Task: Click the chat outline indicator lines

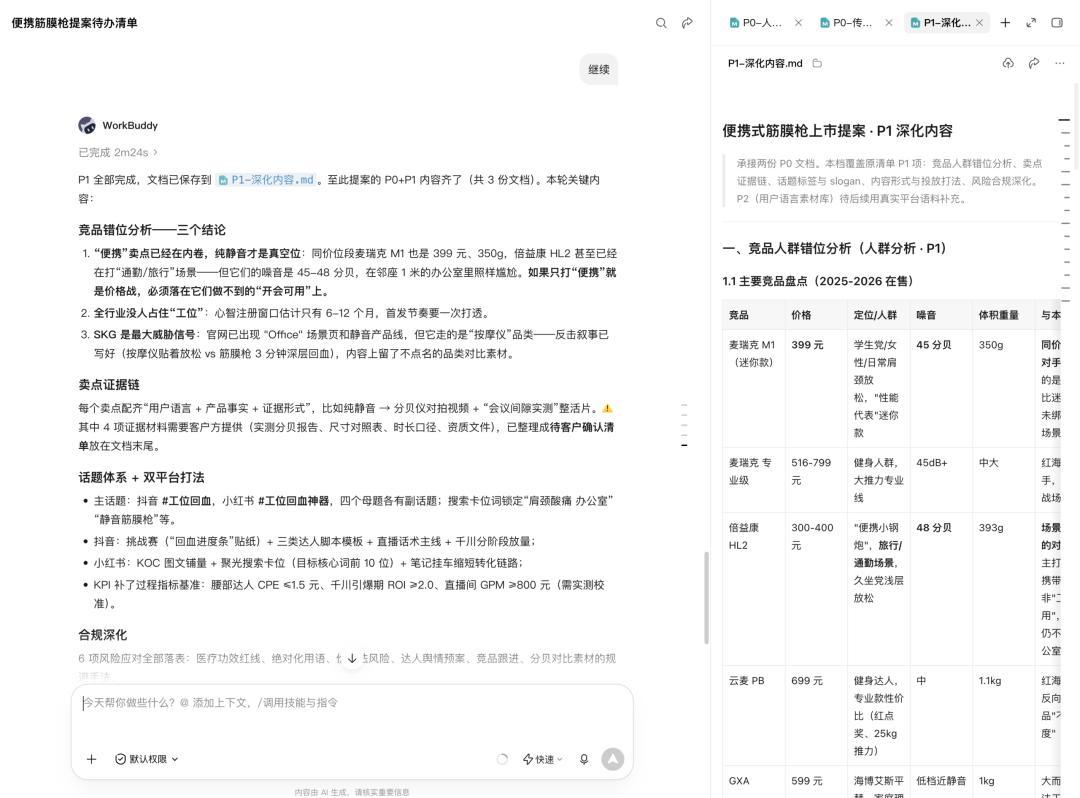Action: pos(684,425)
